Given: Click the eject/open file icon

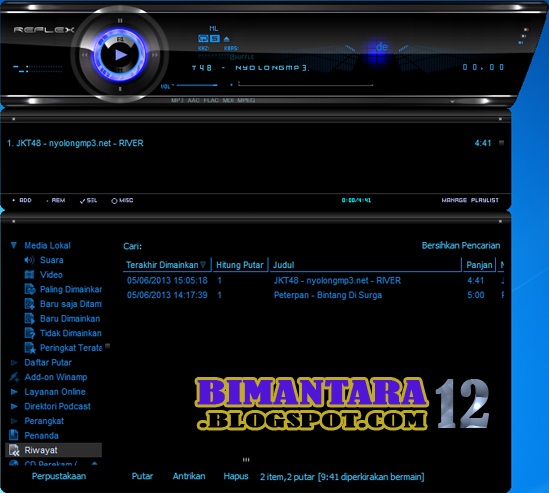Looking at the screenshot, I should click(227, 39).
